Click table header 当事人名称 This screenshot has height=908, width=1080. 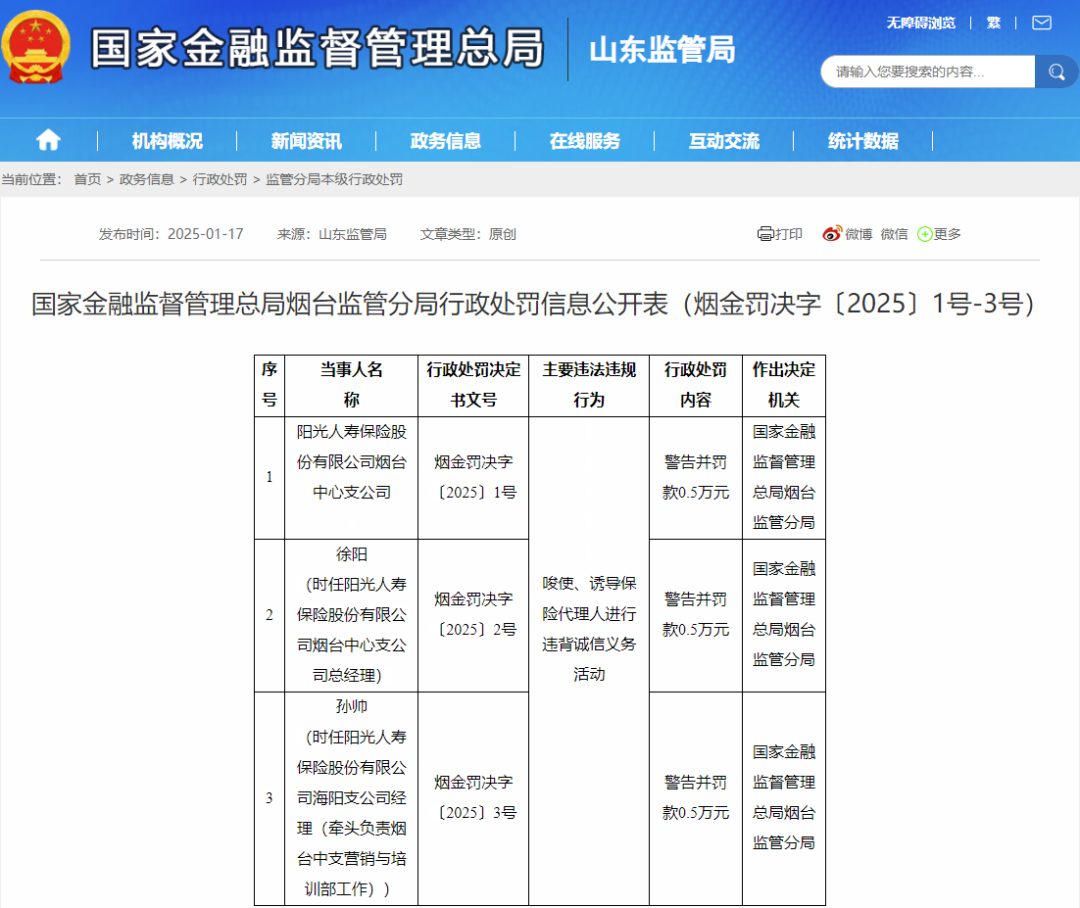pyautogui.click(x=351, y=385)
